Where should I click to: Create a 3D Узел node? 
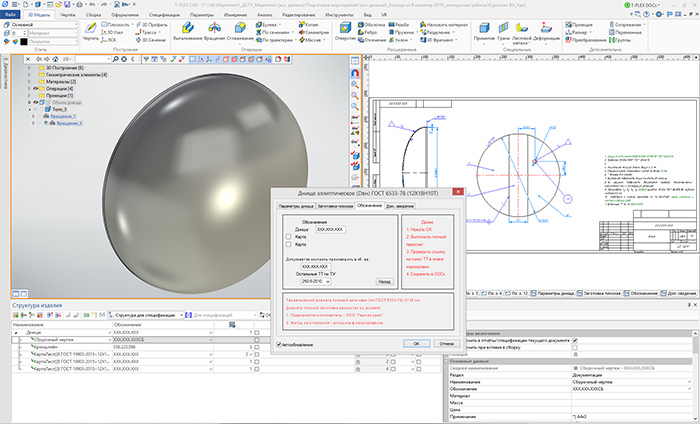112,32
